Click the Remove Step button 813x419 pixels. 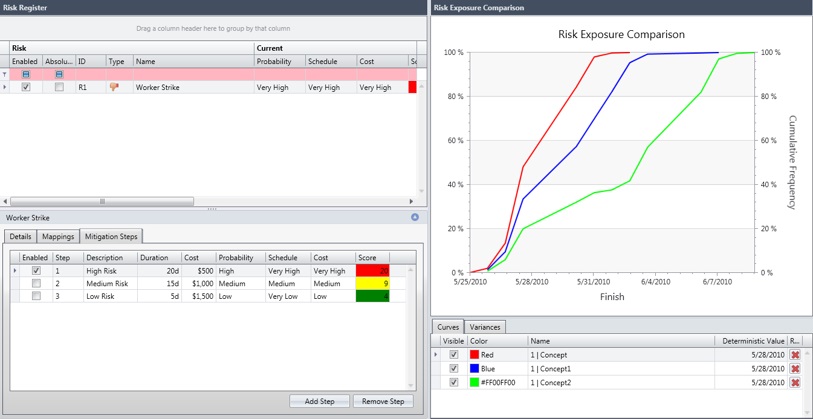pos(383,401)
